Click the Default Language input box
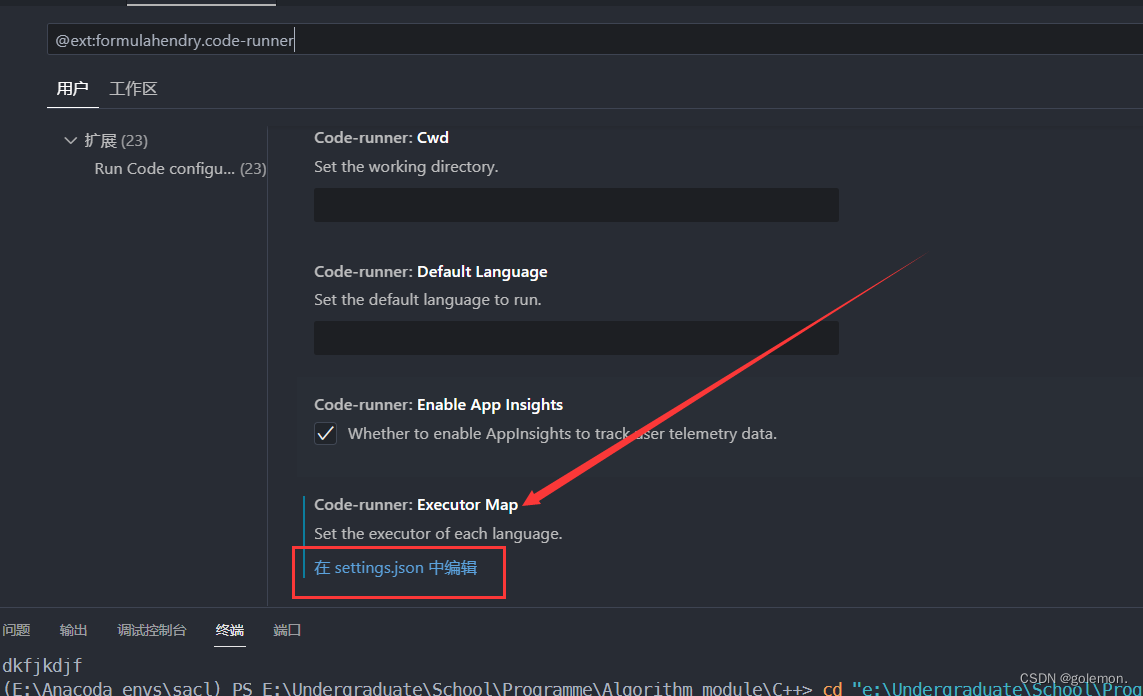Screen dimensions: 1143x696 tap(575, 337)
